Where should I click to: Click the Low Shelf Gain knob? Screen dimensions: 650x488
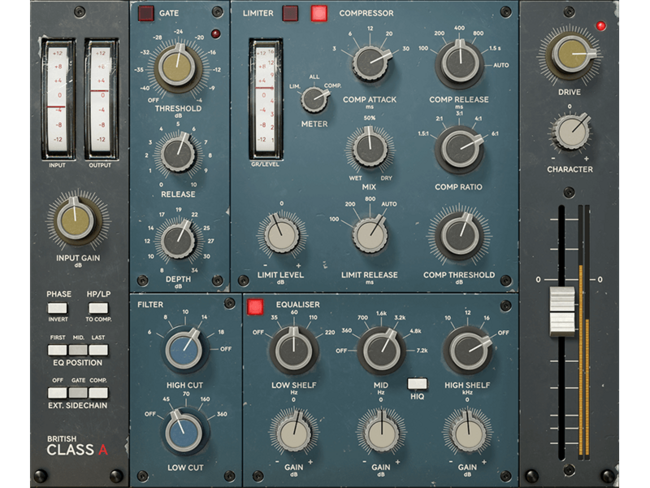(x=294, y=433)
